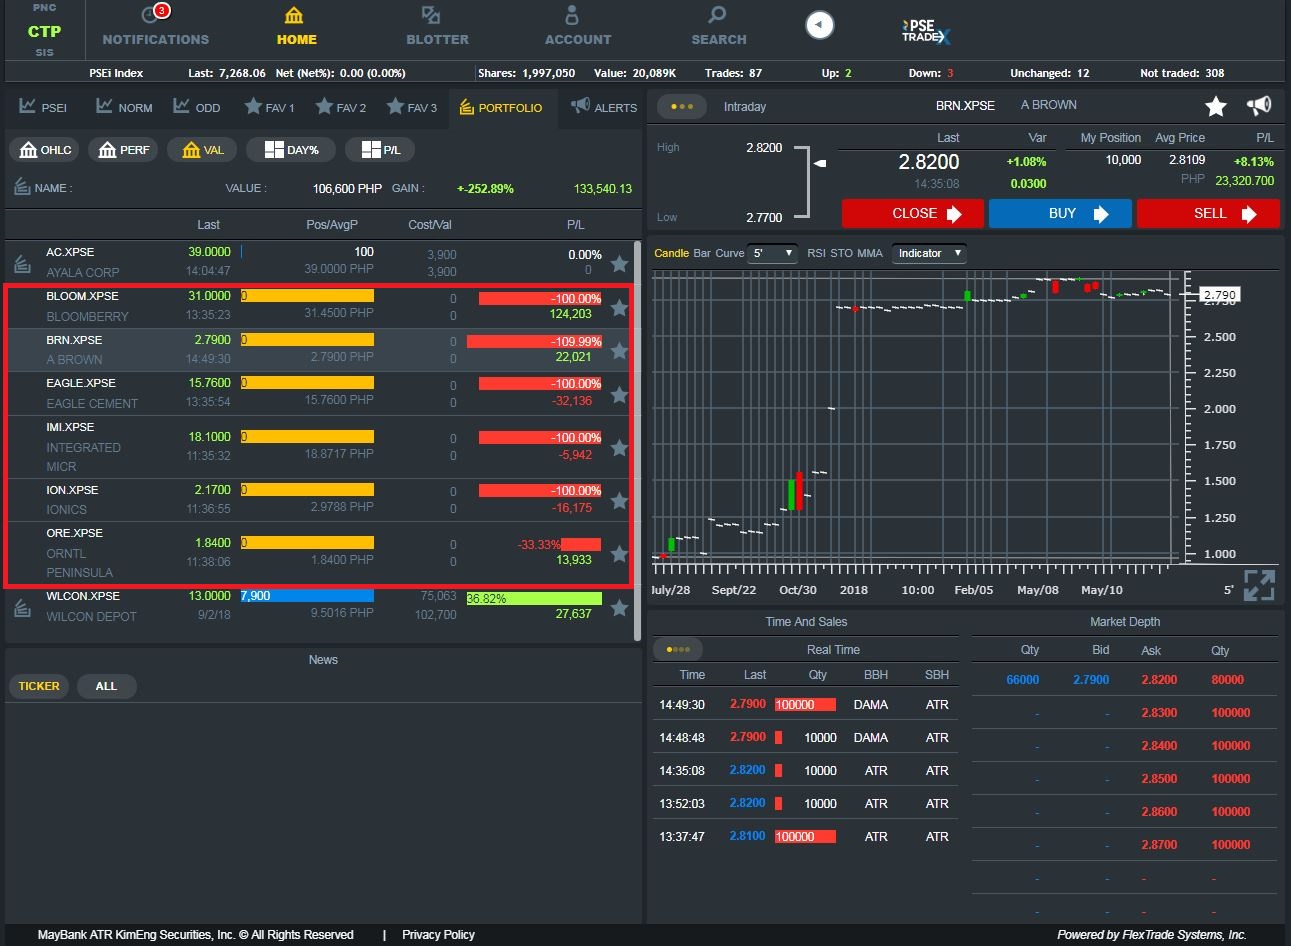This screenshot has height=946, width=1291.
Task: Switch to the ODD tab
Action: tap(197, 107)
